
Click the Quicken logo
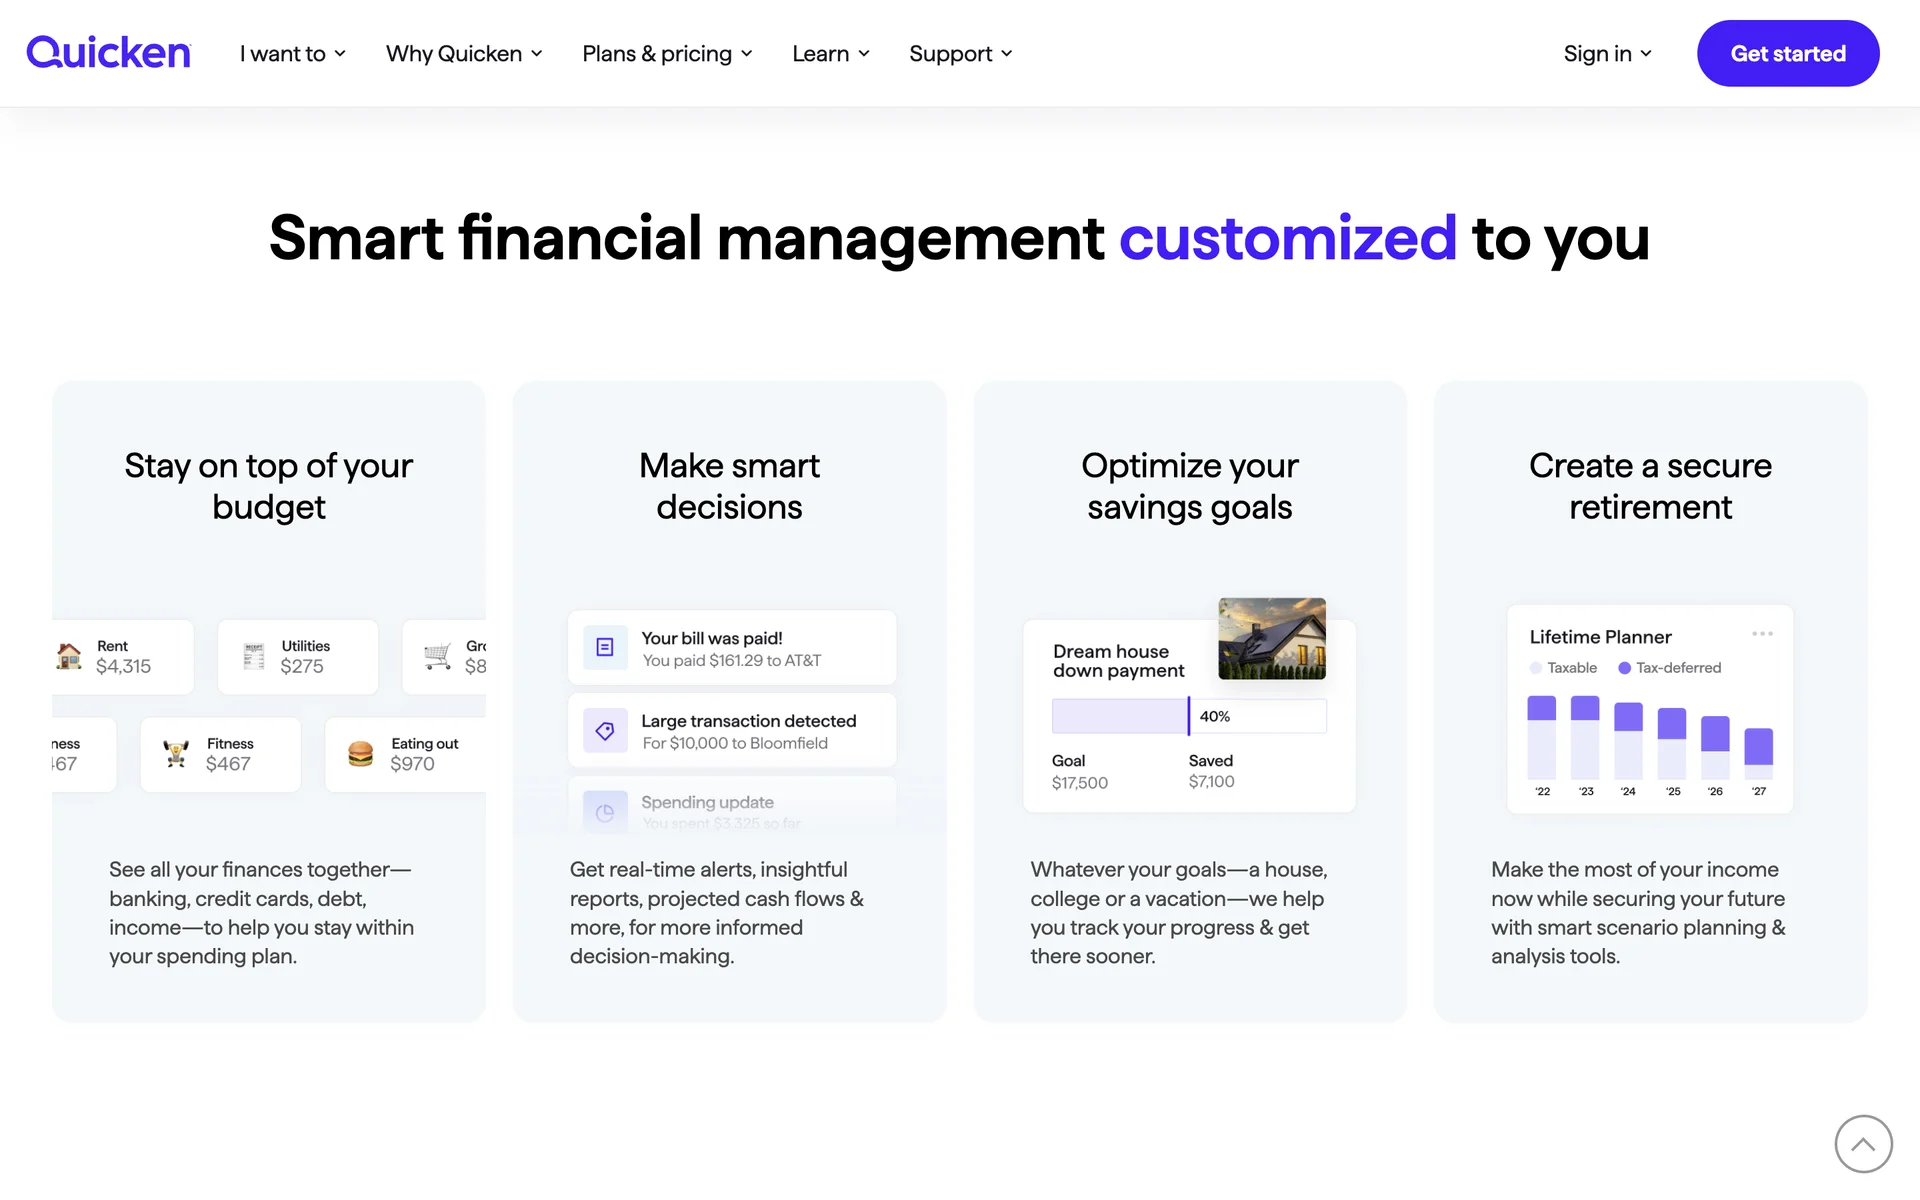(x=108, y=53)
